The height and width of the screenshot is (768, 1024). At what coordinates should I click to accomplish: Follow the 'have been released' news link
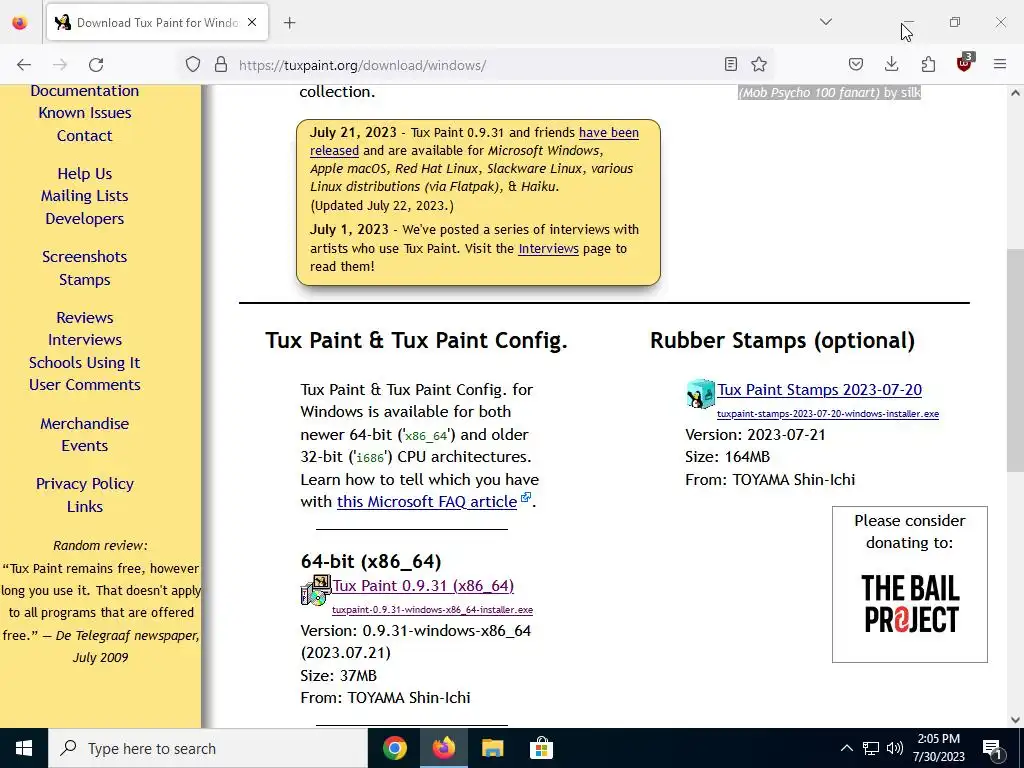click(x=609, y=133)
